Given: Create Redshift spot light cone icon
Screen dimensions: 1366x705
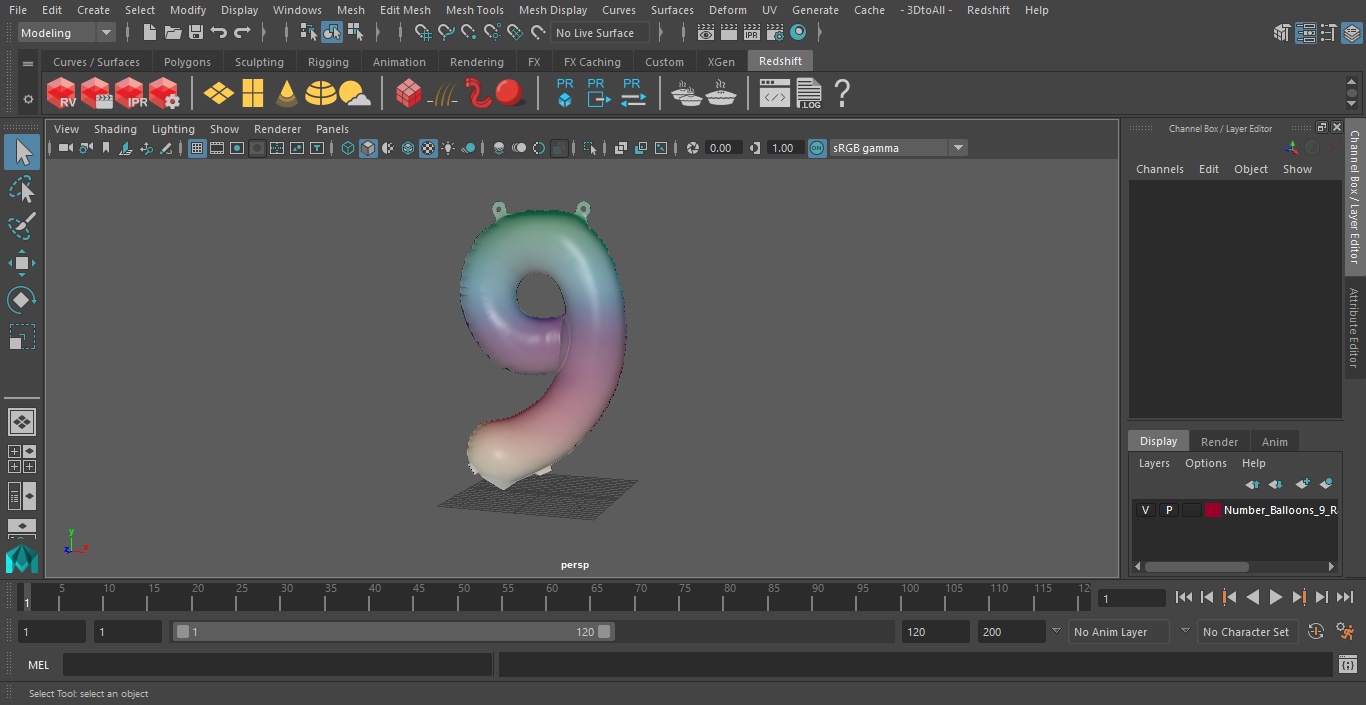Looking at the screenshot, I should (287, 94).
